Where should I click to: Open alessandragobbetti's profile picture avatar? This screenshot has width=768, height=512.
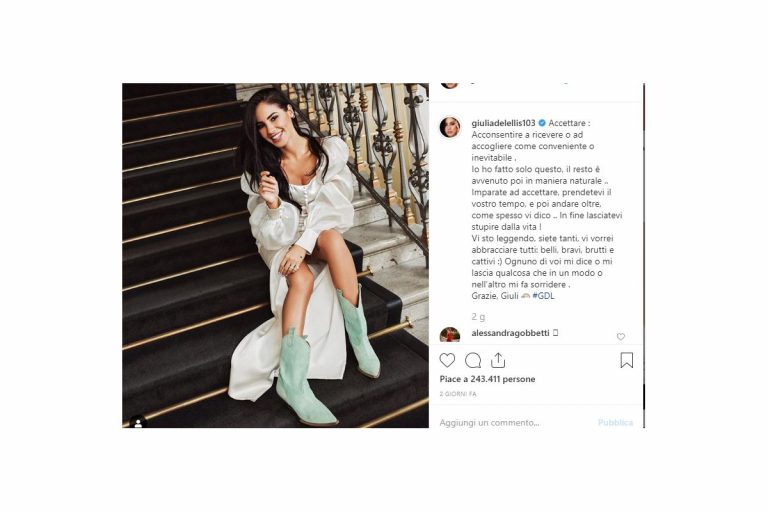(x=450, y=335)
